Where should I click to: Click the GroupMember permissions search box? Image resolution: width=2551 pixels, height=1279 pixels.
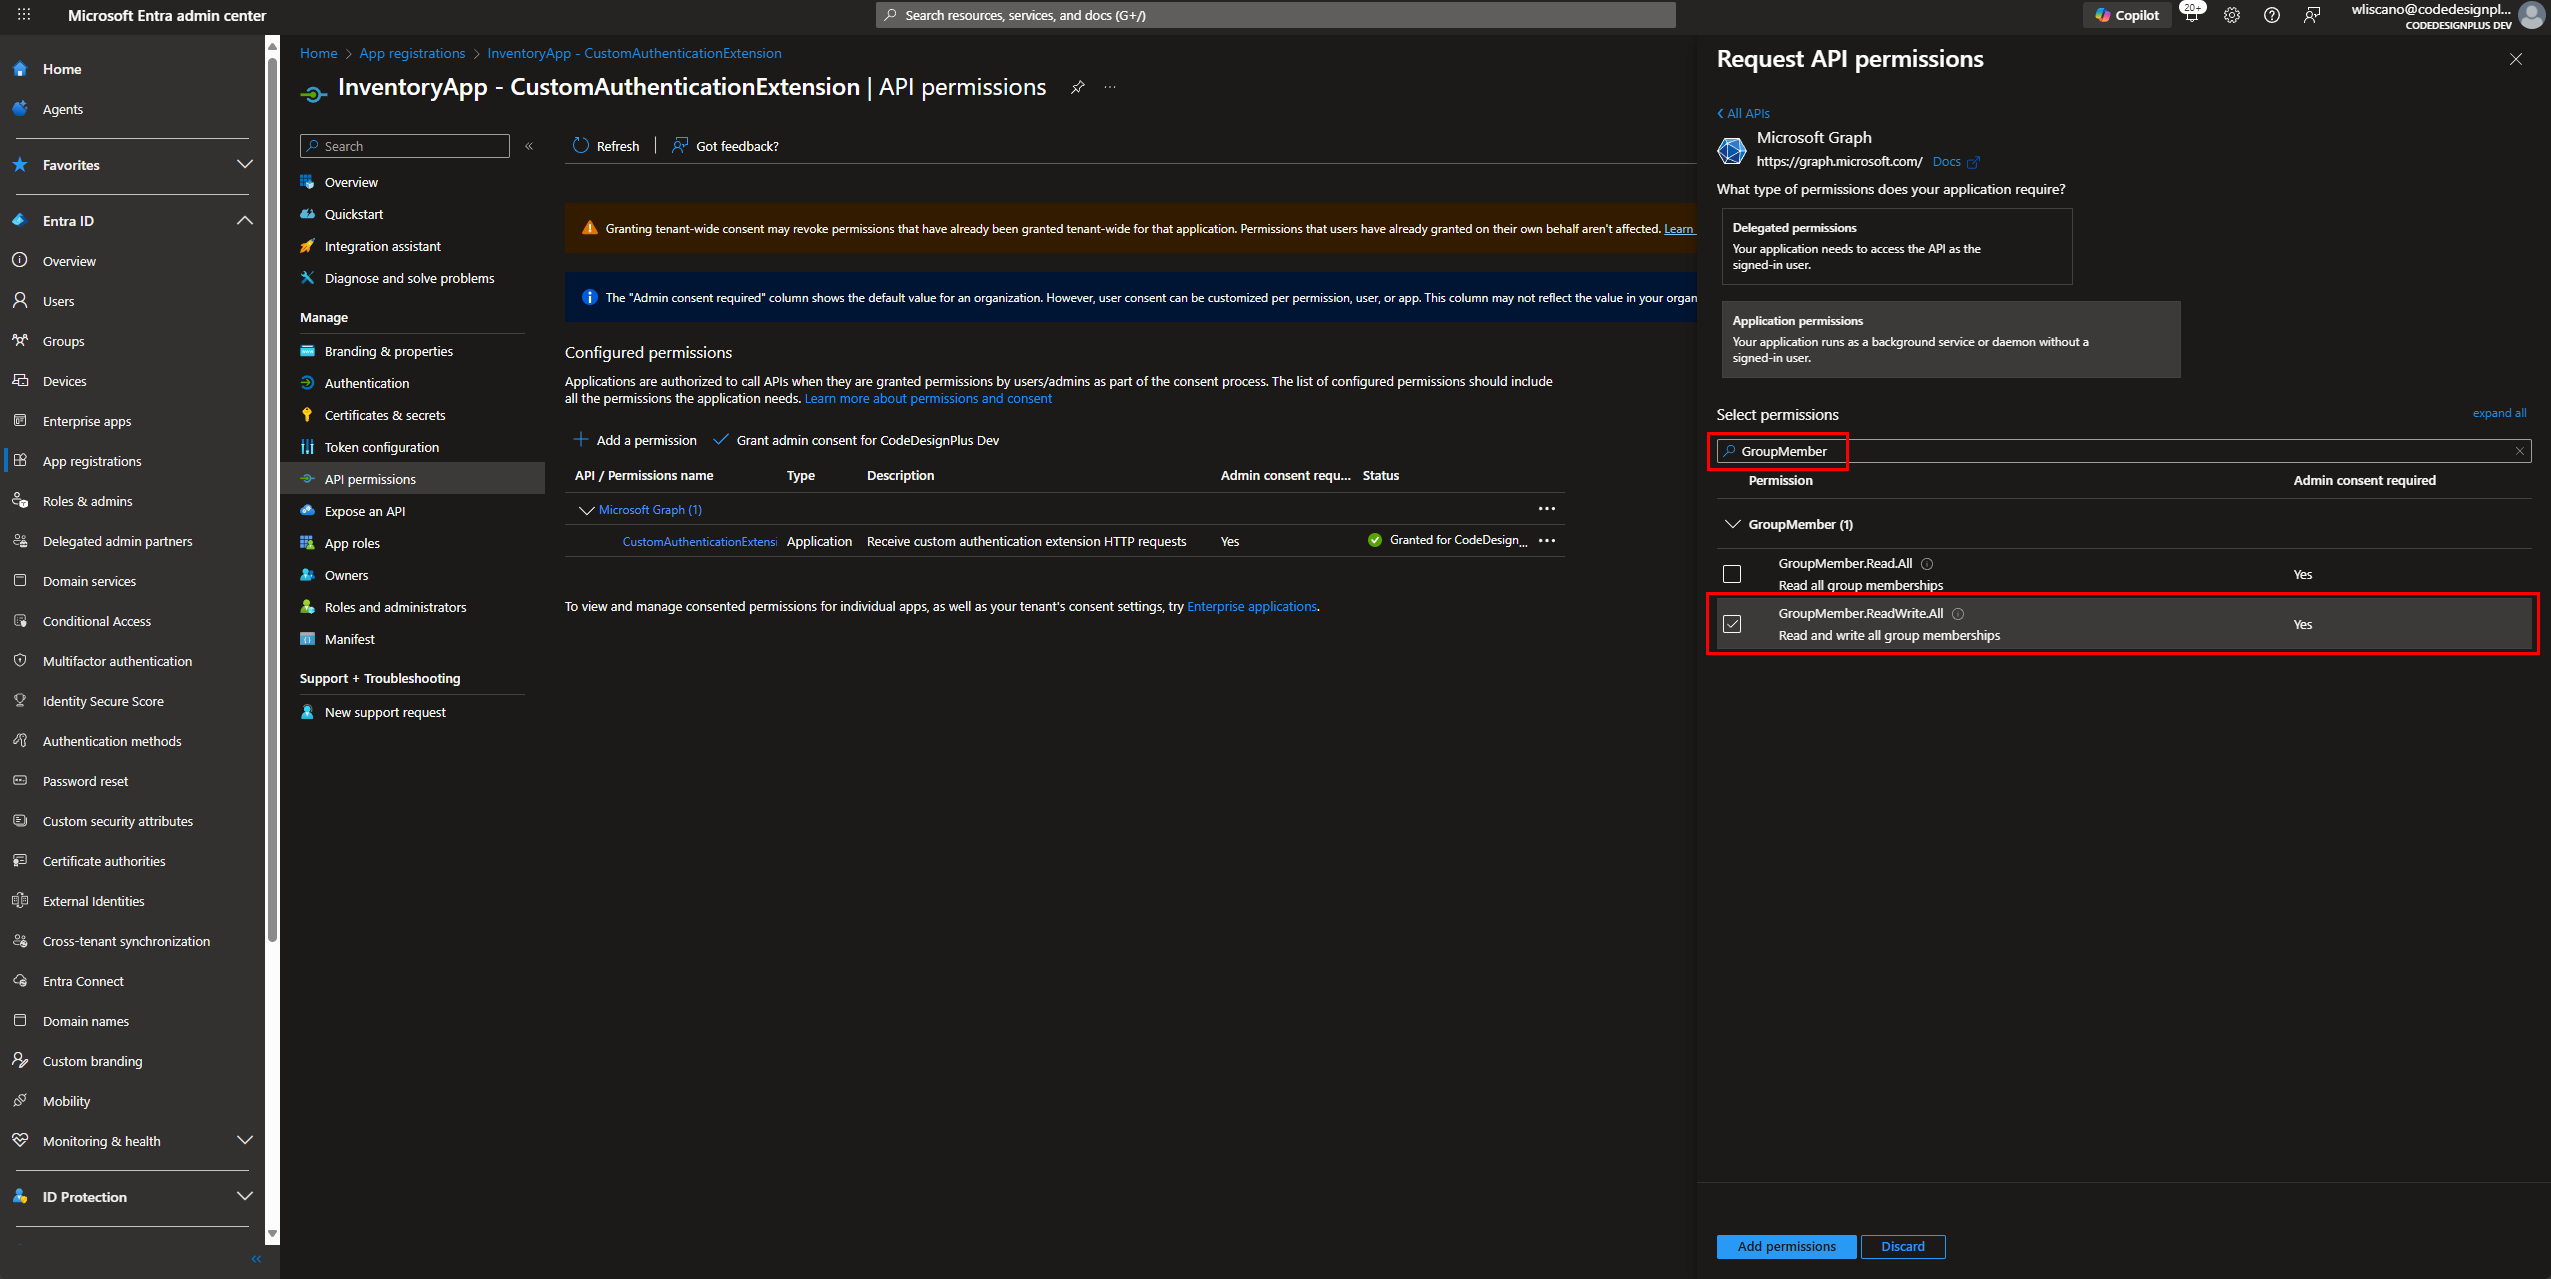2123,451
